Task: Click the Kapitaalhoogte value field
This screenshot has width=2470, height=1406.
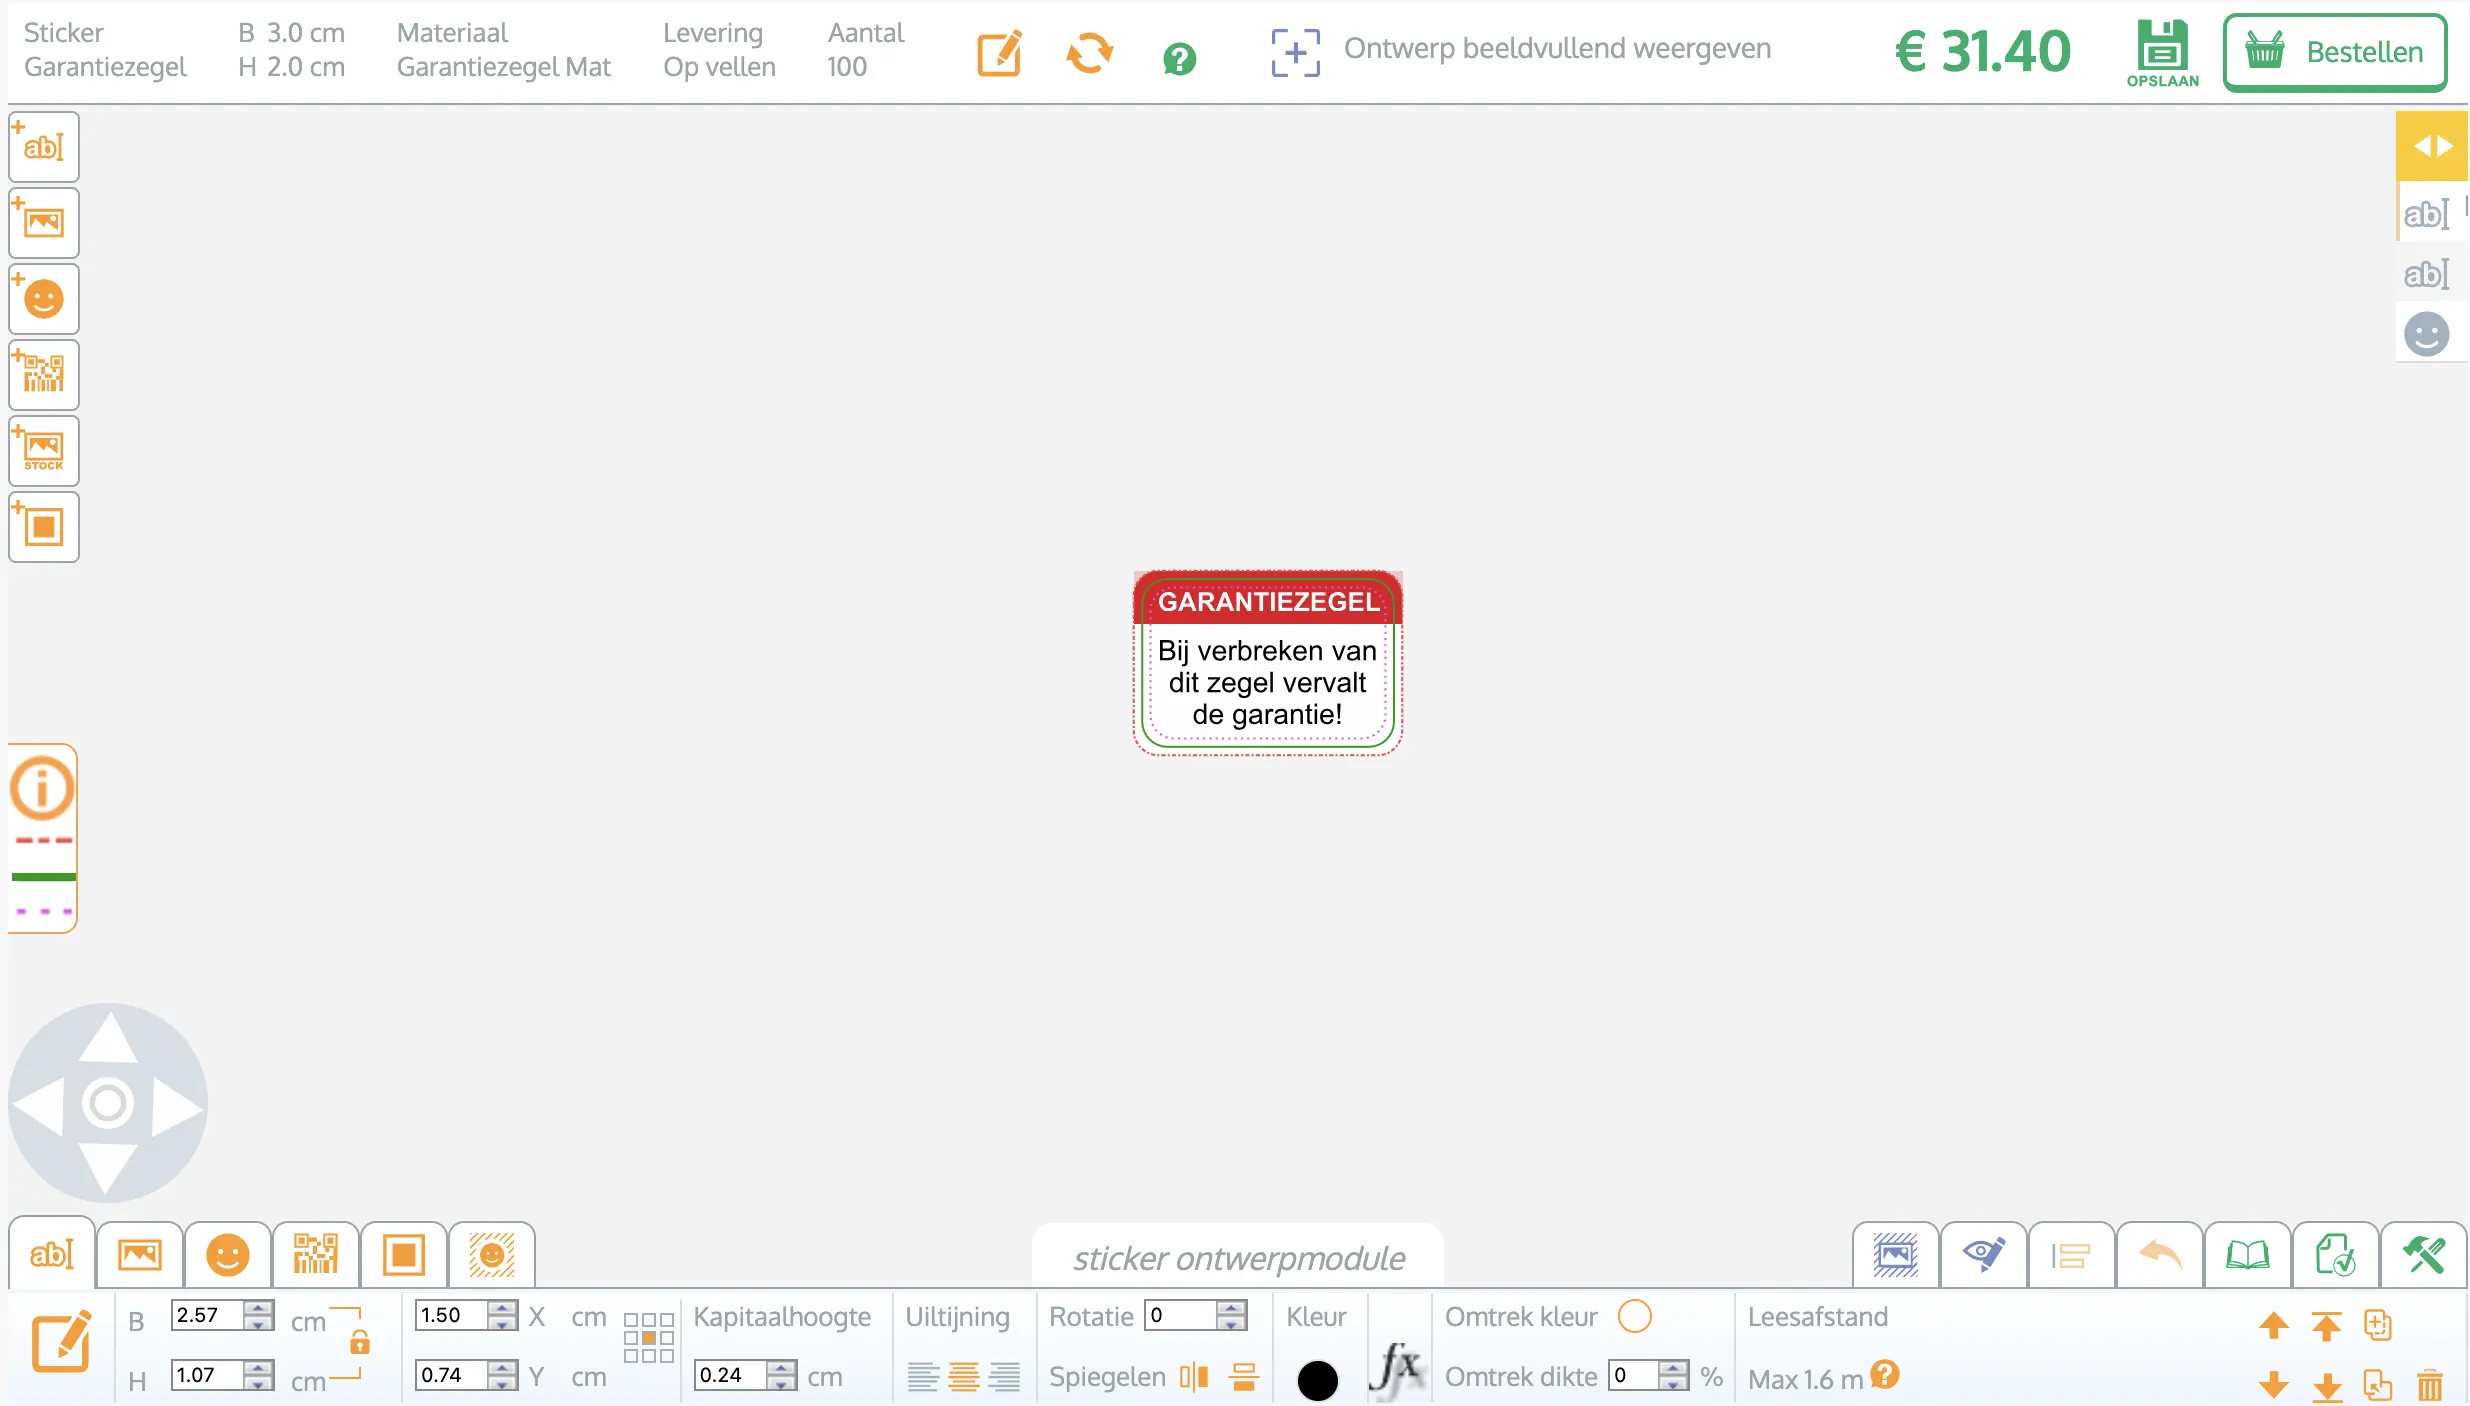Action: tap(730, 1375)
